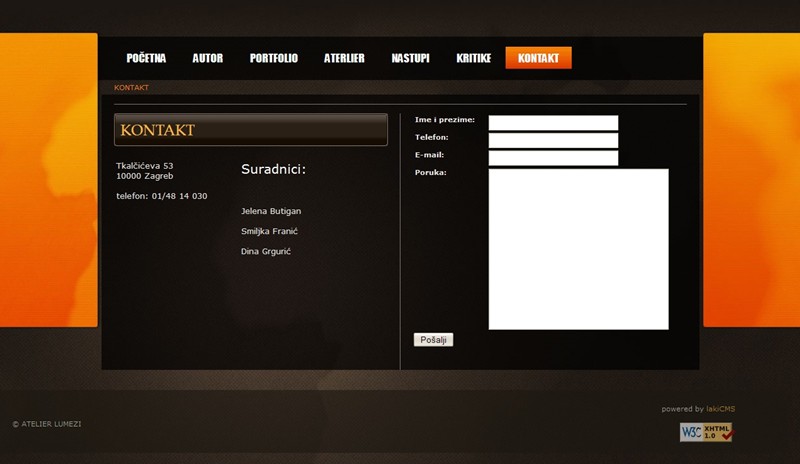Click the Ime i prezime label
This screenshot has width=800, height=464.
click(x=444, y=120)
